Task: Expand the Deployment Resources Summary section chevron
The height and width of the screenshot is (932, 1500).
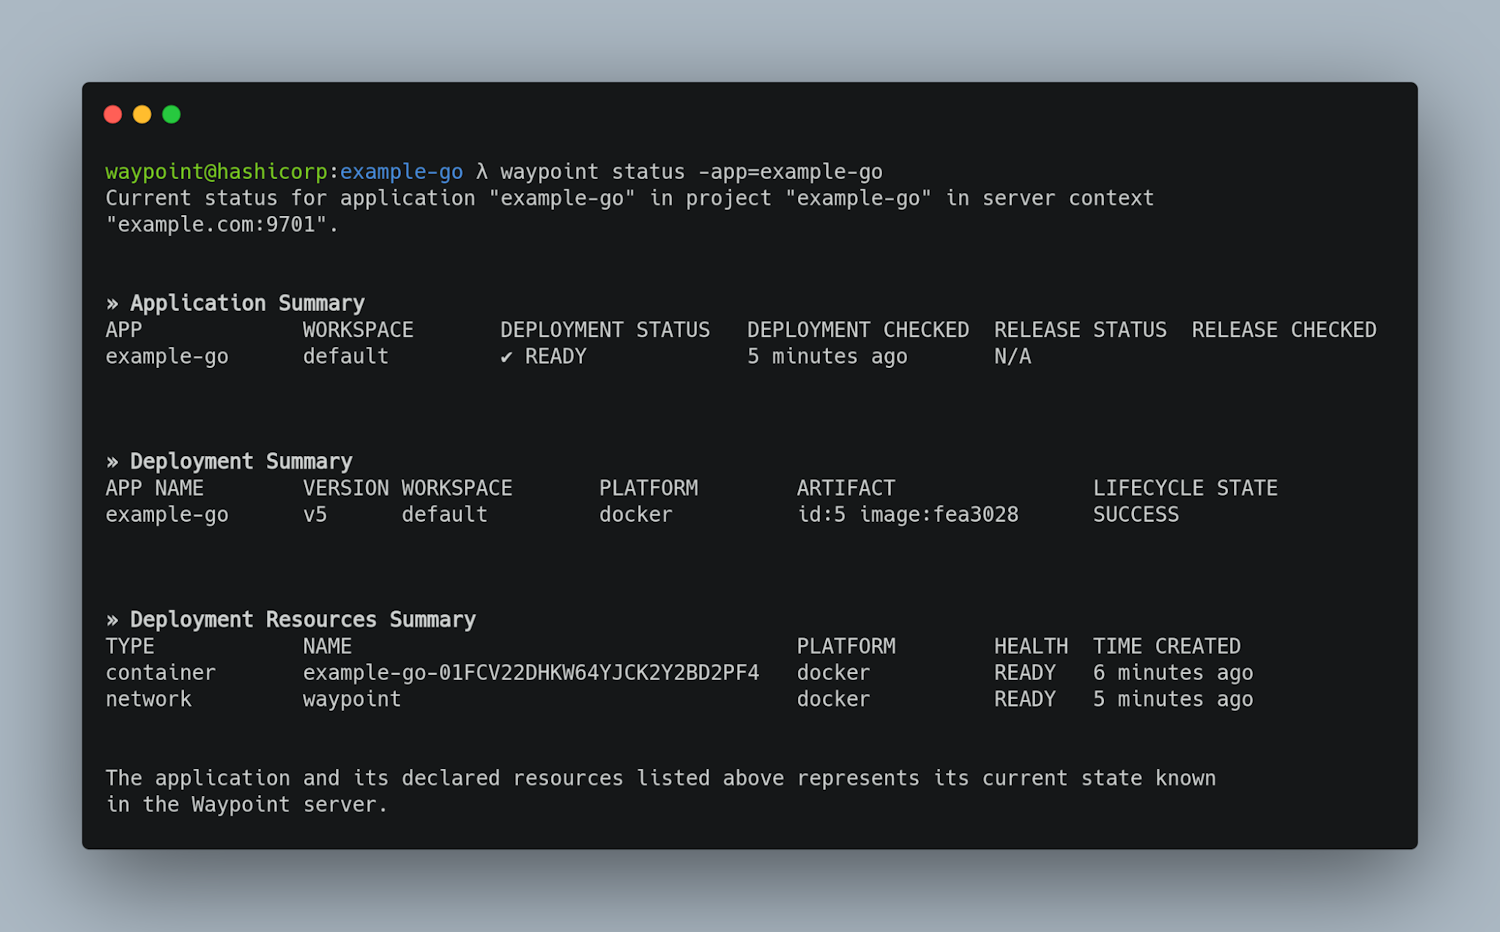Action: point(112,619)
